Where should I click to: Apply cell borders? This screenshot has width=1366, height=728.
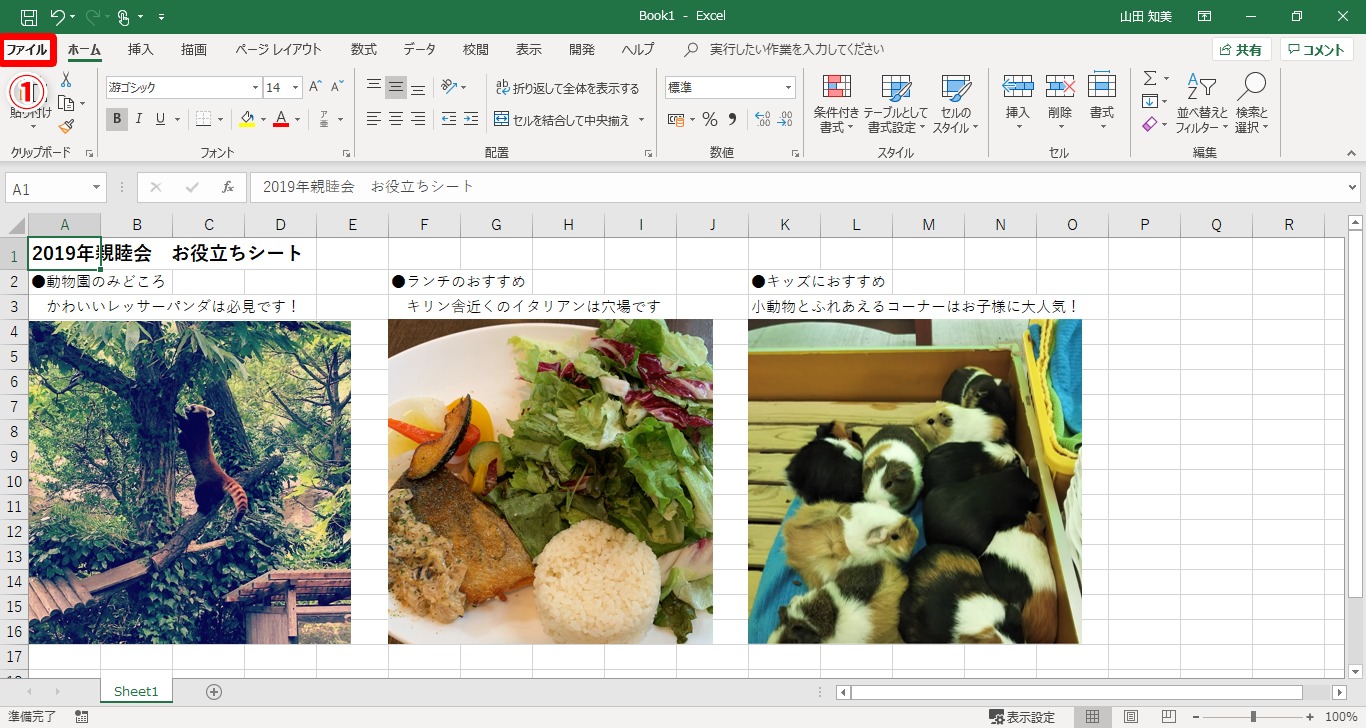pos(203,119)
